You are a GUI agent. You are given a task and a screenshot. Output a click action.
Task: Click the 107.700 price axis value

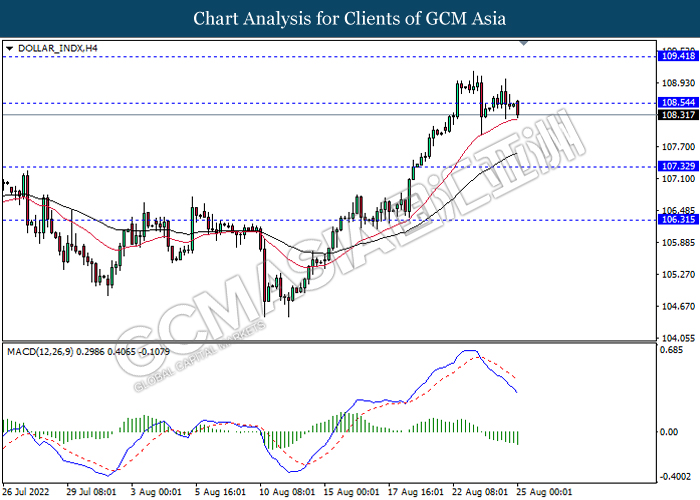[x=678, y=146]
